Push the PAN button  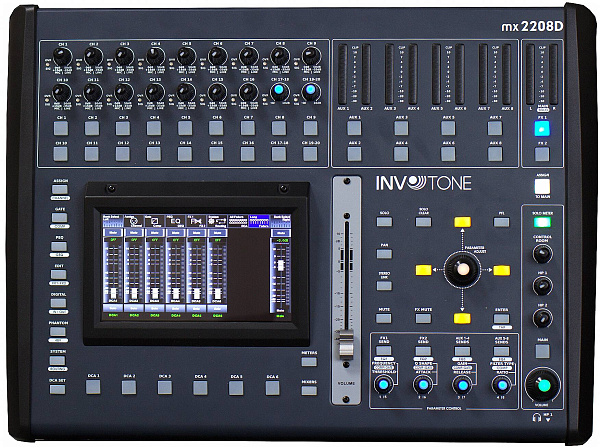(384, 254)
